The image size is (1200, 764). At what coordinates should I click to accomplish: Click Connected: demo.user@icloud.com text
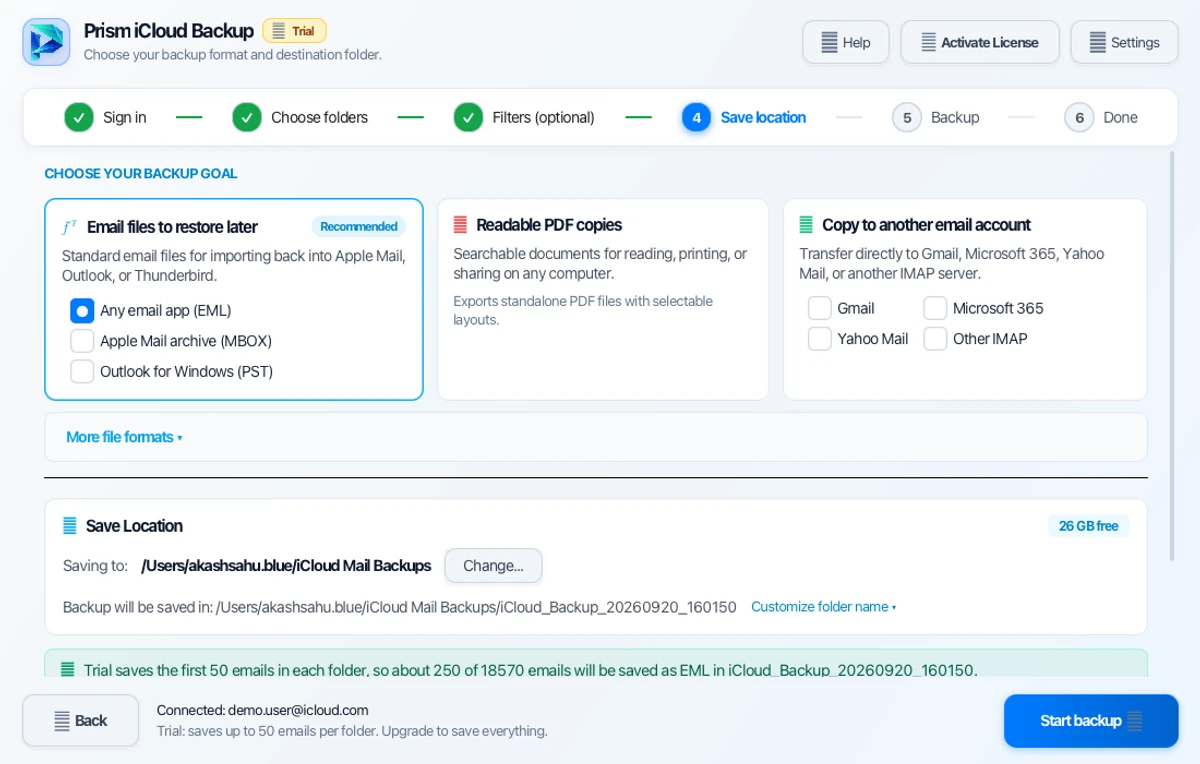263,710
